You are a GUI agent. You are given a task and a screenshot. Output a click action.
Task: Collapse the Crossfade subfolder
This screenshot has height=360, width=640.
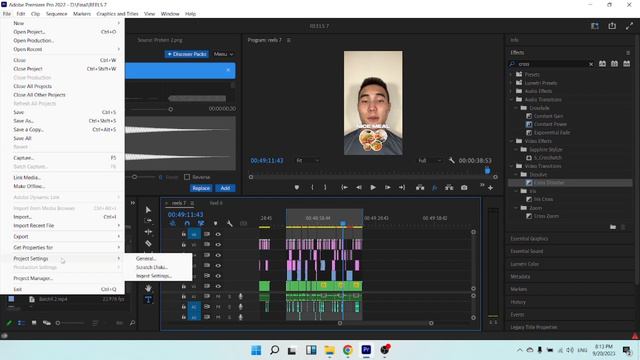pyautogui.click(x=516, y=108)
